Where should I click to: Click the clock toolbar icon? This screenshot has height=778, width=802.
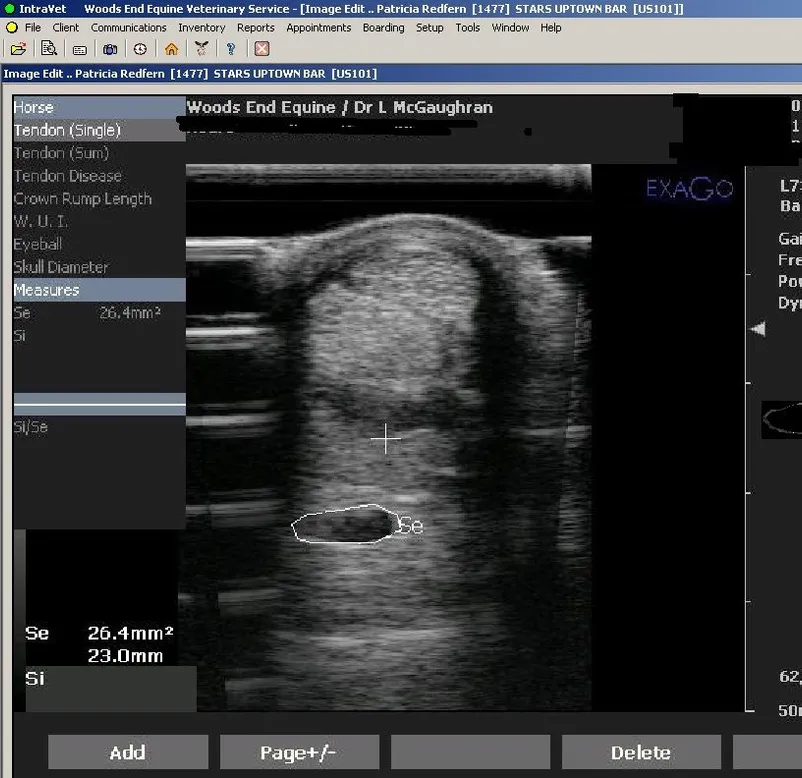(x=140, y=48)
